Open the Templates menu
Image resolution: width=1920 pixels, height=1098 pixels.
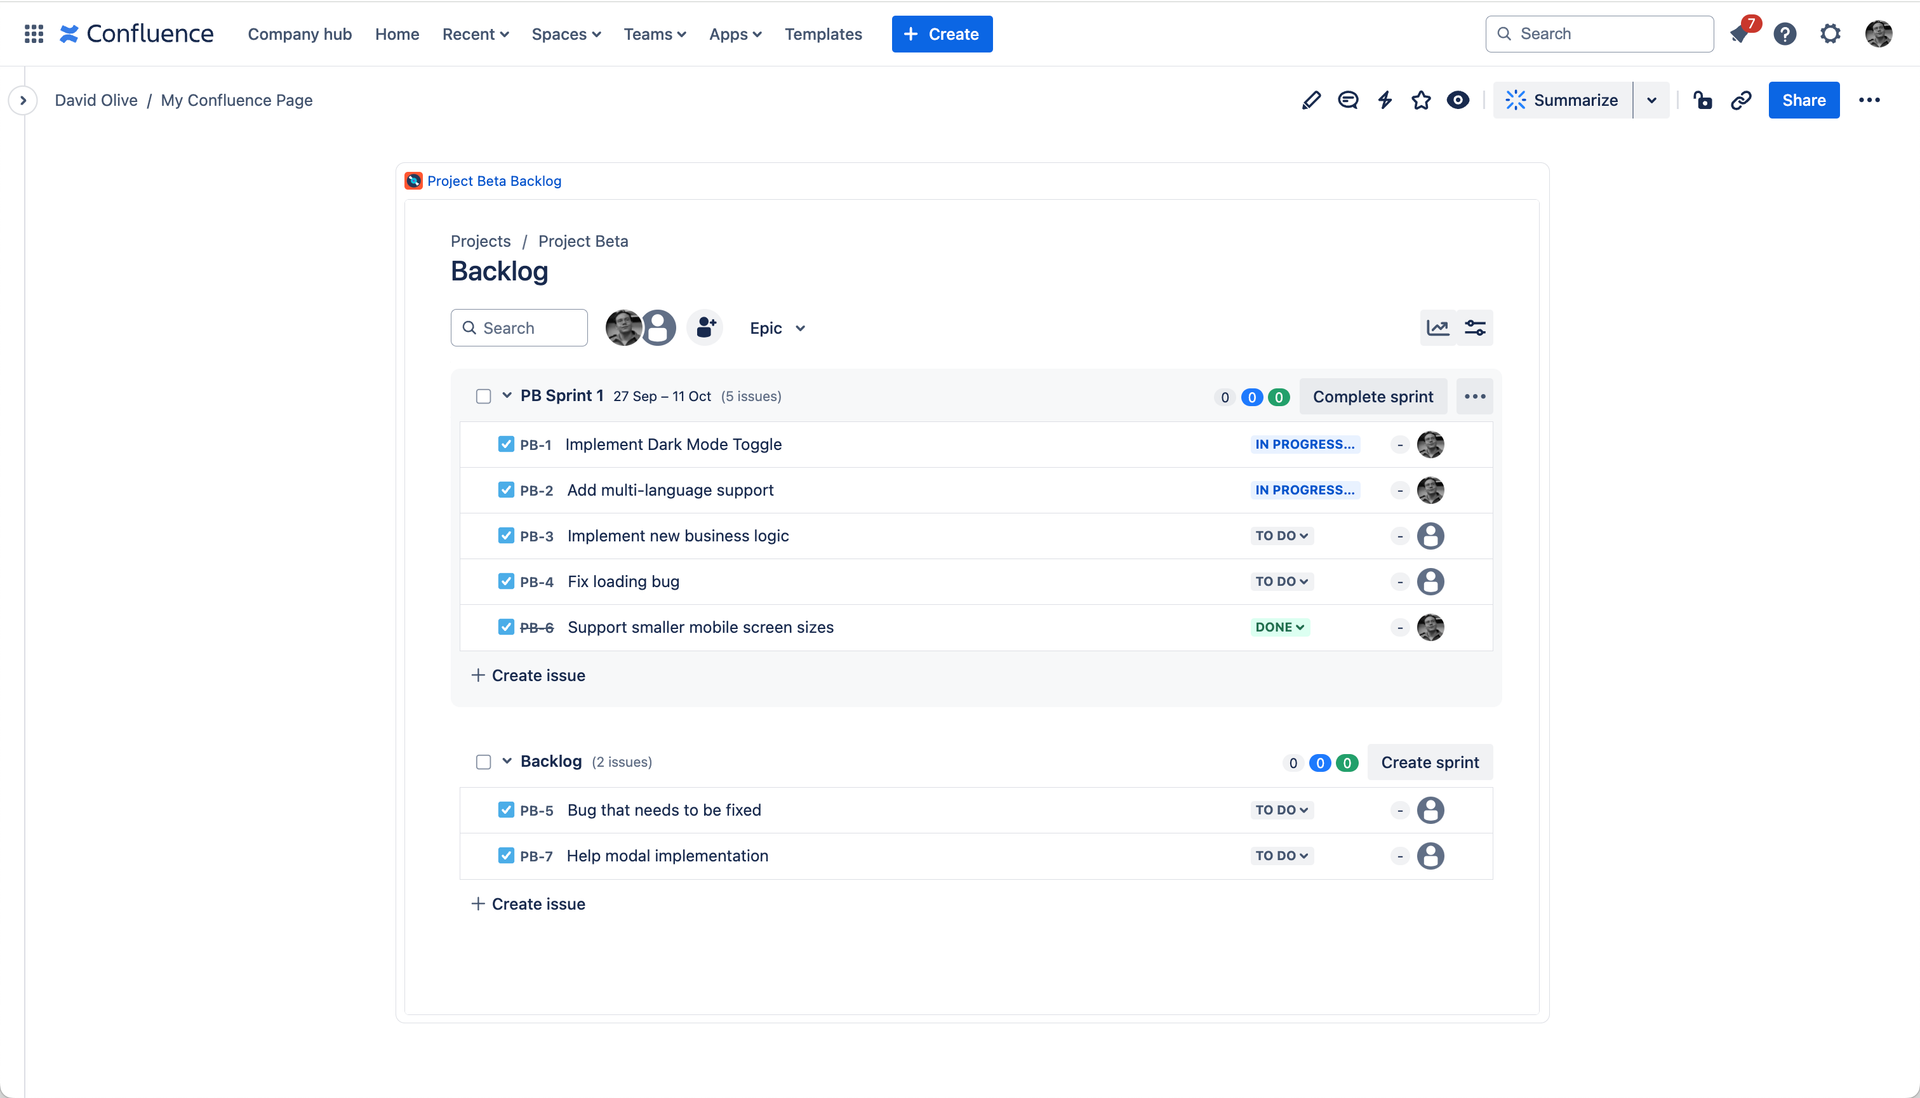click(823, 33)
